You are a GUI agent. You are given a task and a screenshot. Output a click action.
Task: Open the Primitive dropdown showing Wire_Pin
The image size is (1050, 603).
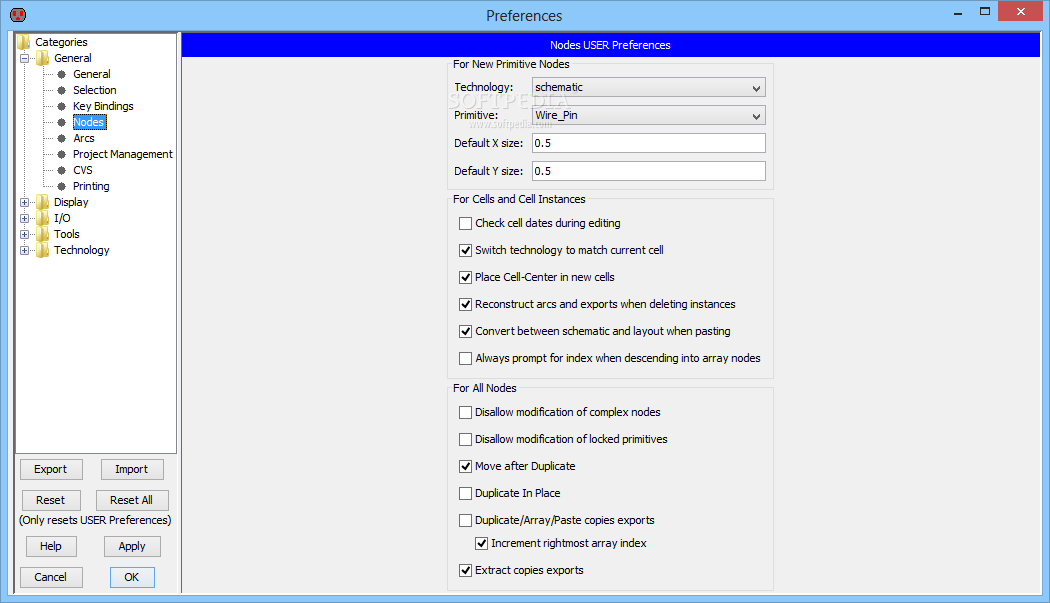click(x=648, y=116)
